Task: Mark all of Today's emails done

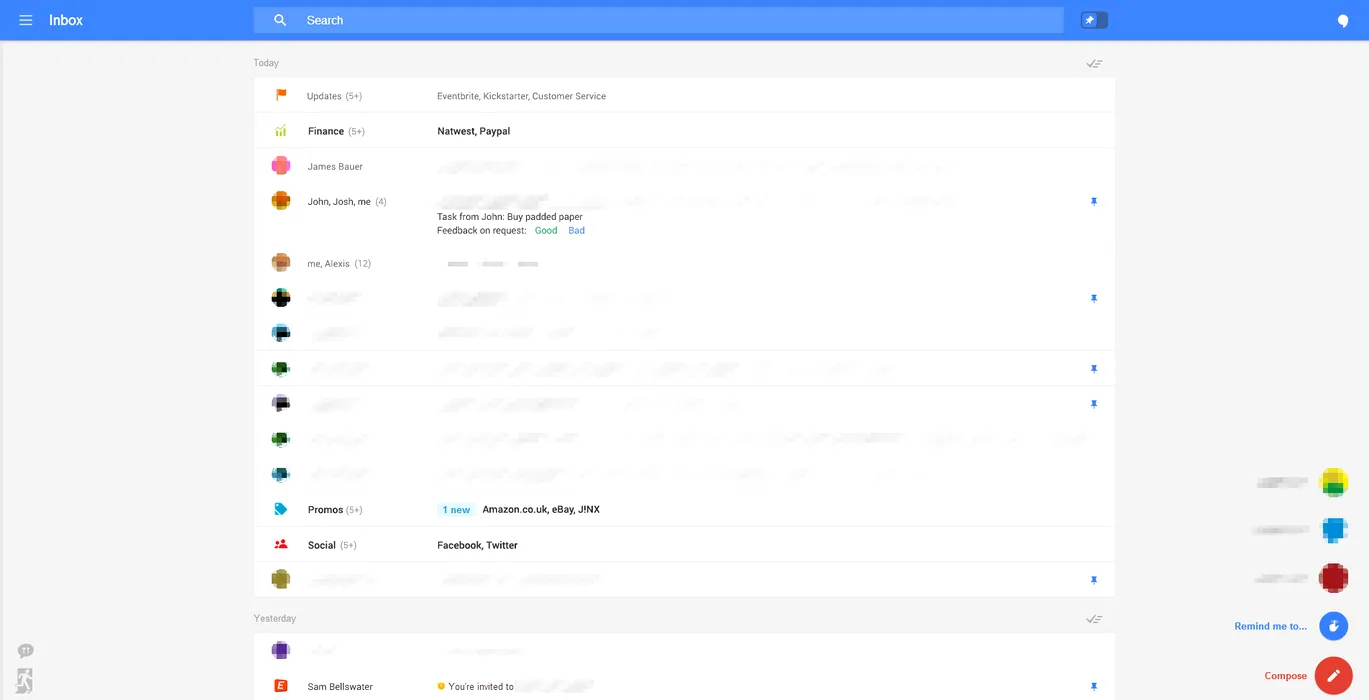Action: coord(1094,64)
